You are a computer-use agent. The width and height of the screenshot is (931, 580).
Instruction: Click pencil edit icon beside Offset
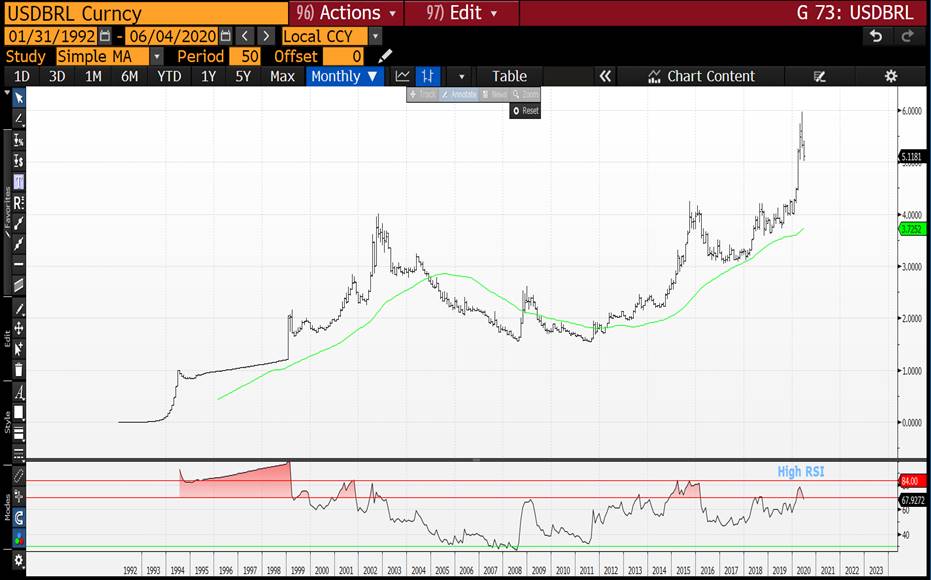coord(386,56)
